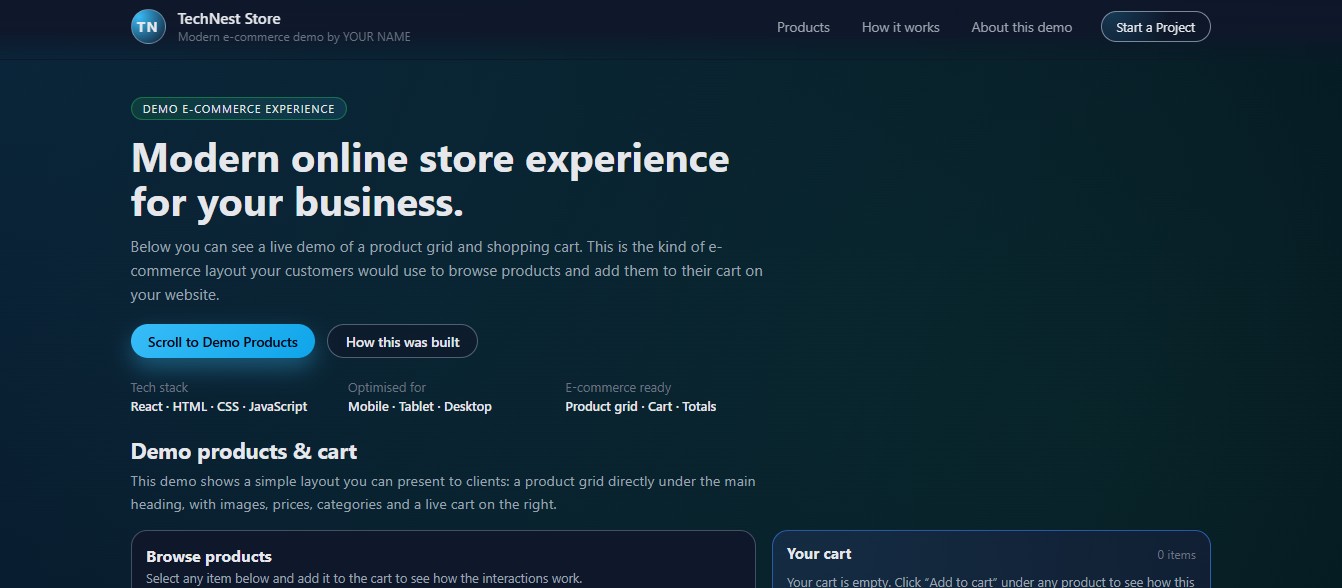Open the Products page from the navigation
Viewport: 1342px width, 588px height.
[803, 27]
